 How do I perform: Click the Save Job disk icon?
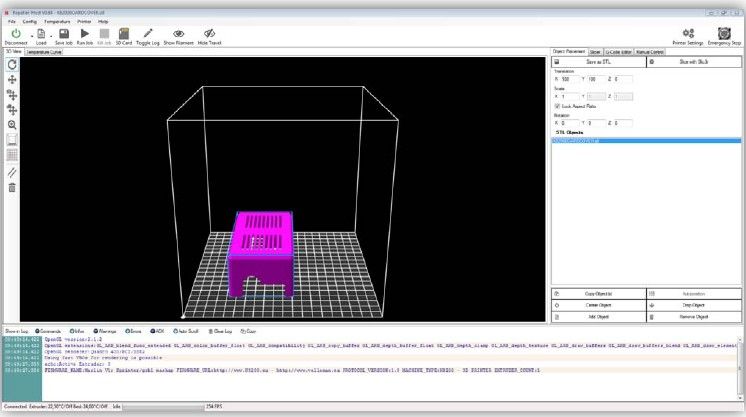pos(64,33)
